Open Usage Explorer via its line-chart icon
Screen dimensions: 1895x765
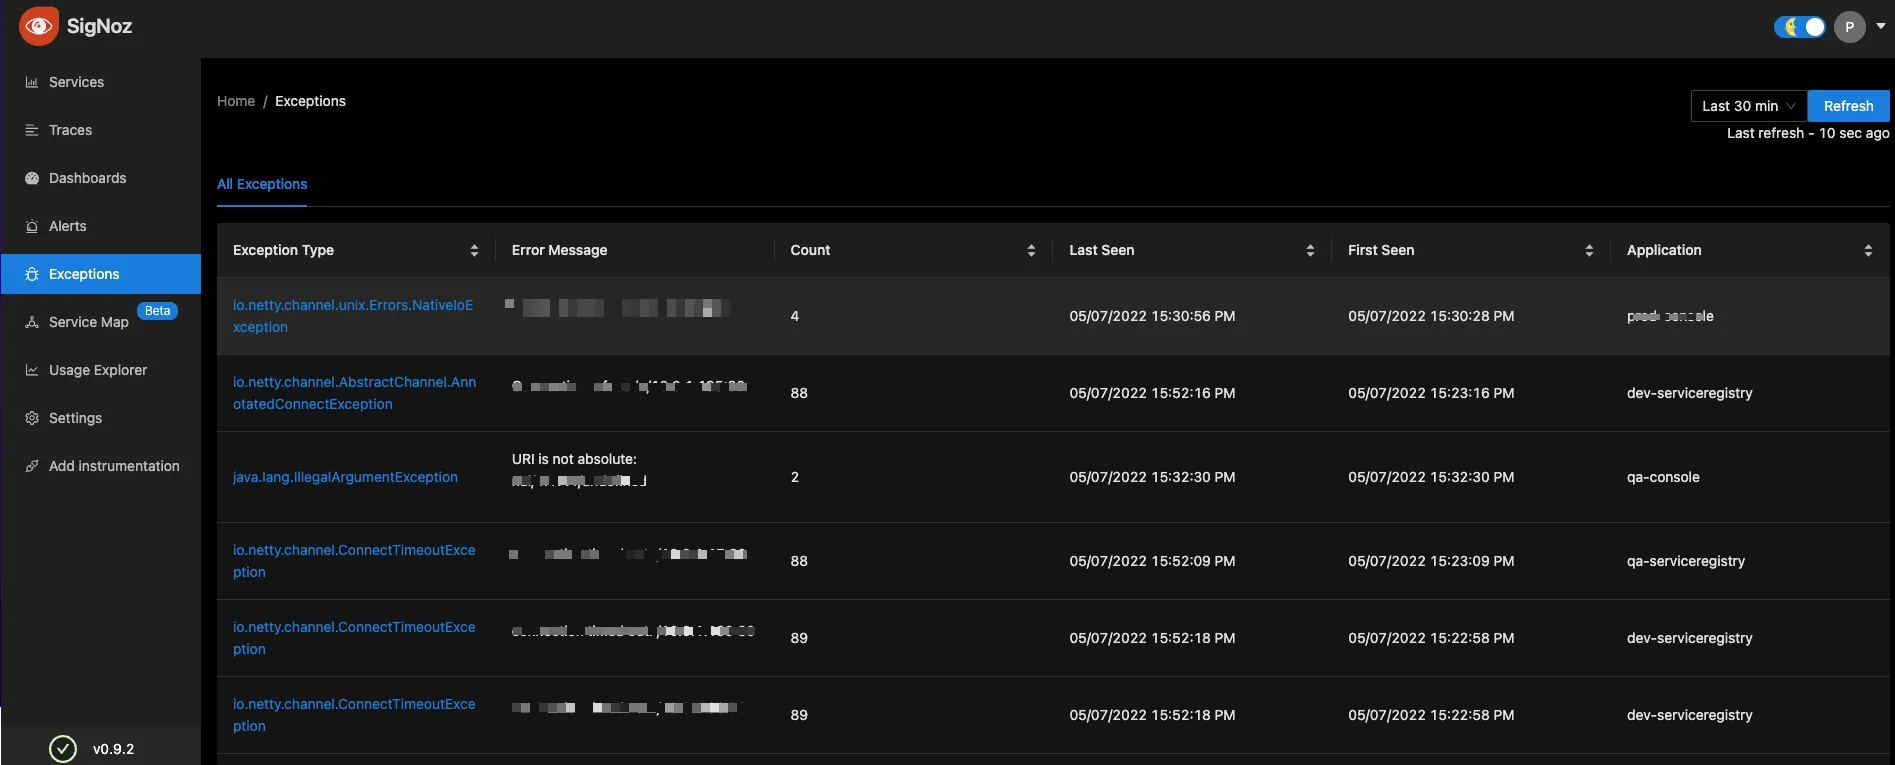tap(32, 370)
